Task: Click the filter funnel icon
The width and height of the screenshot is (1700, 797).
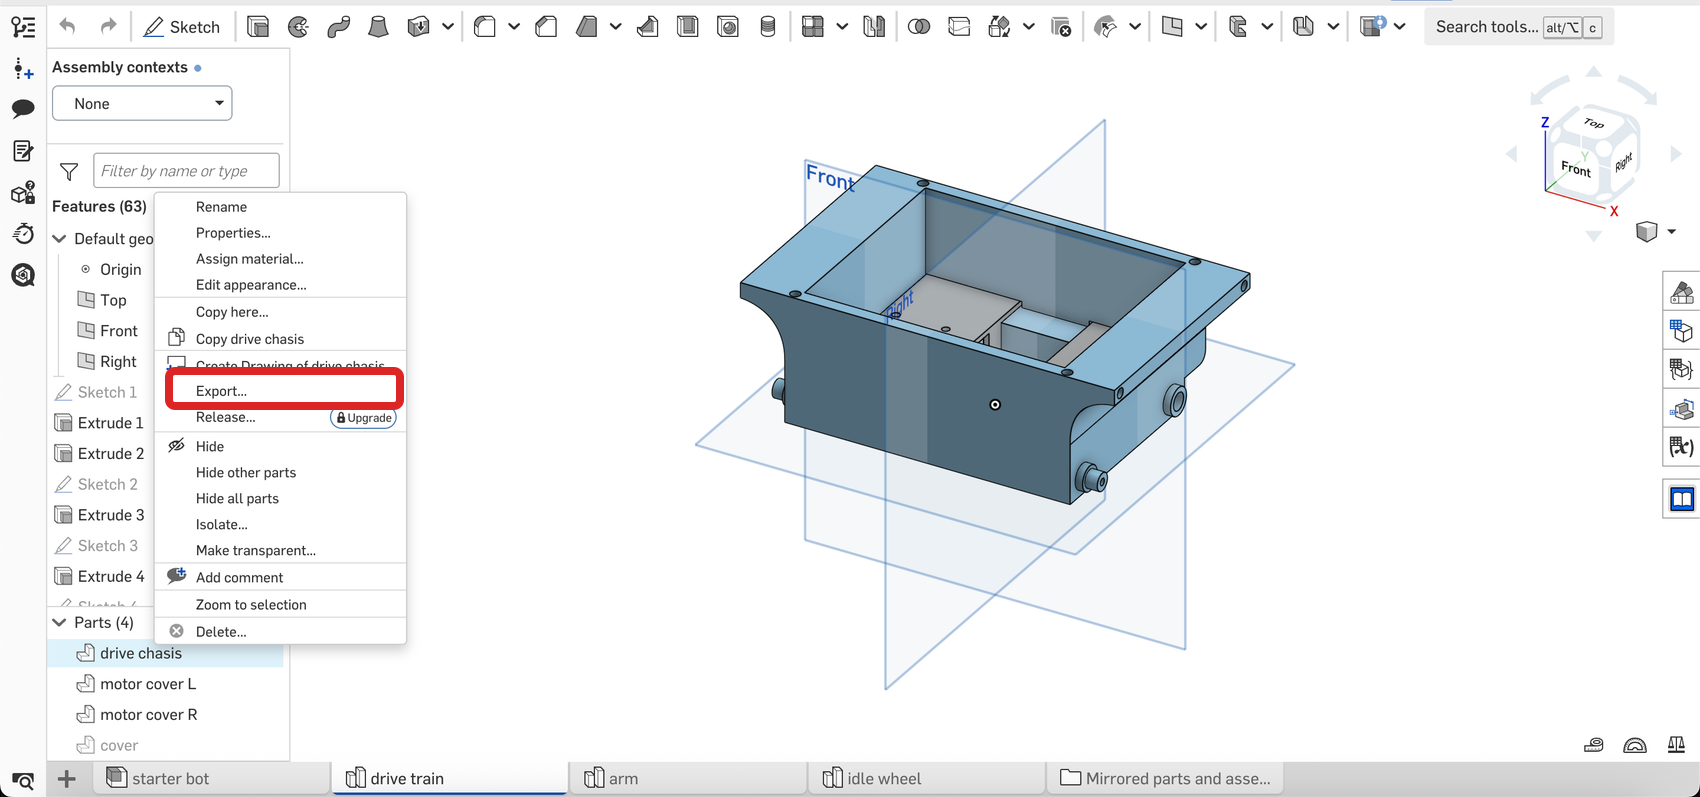Action: point(69,172)
